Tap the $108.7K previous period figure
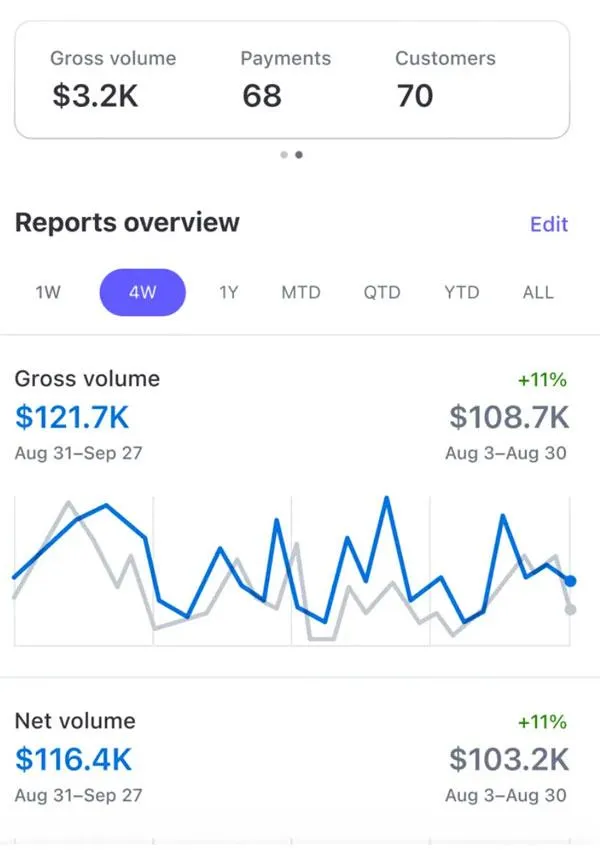Image resolution: width=600 pixels, height=859 pixels. click(x=509, y=417)
